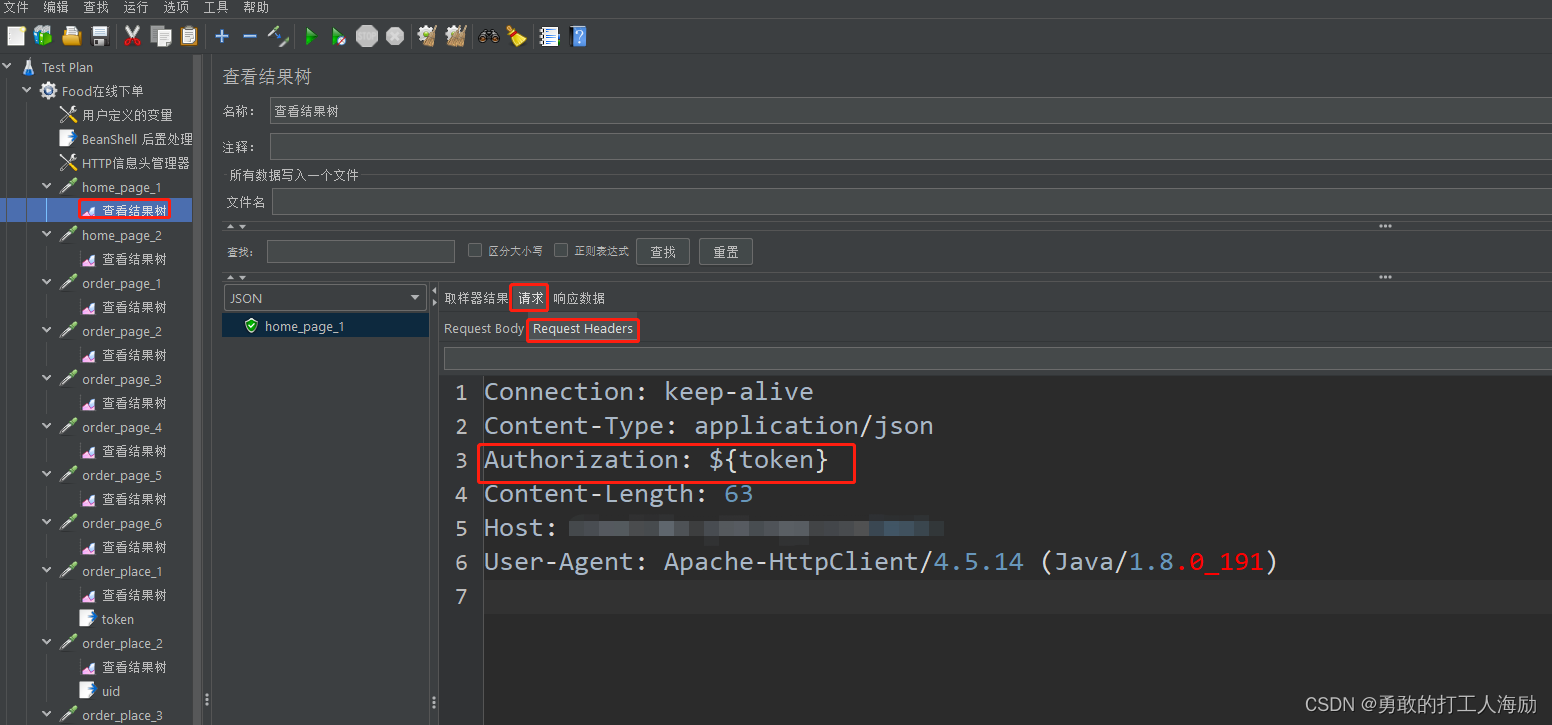1552x725 pixels.
Task: Focus the 文件名 file name field
Action: click(x=911, y=202)
